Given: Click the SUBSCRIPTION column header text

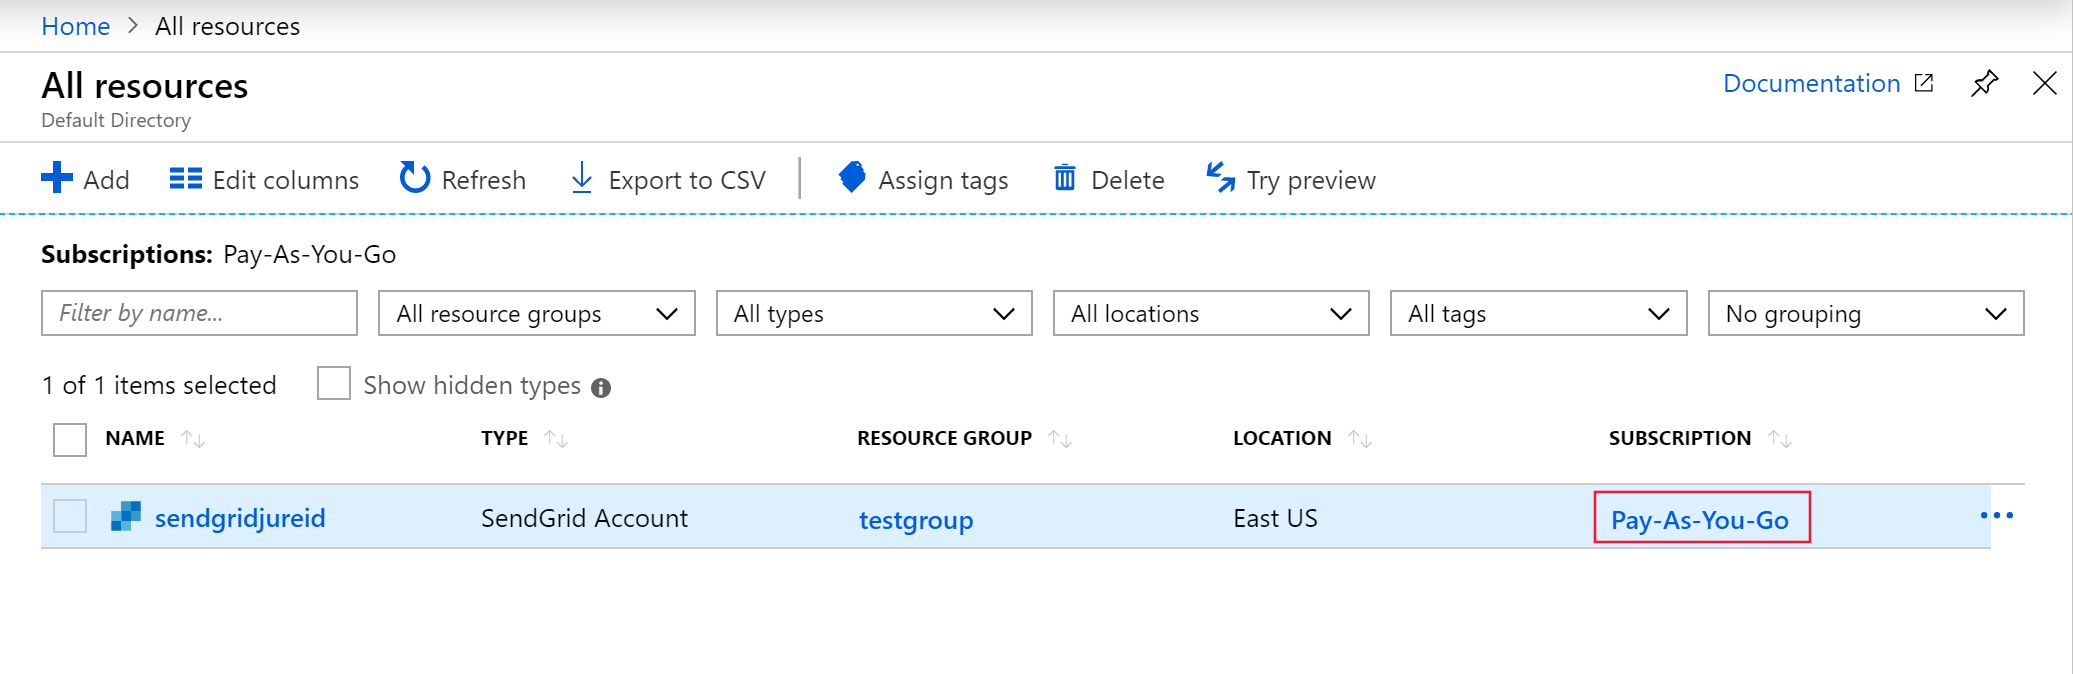Looking at the screenshot, I should click(x=1680, y=438).
